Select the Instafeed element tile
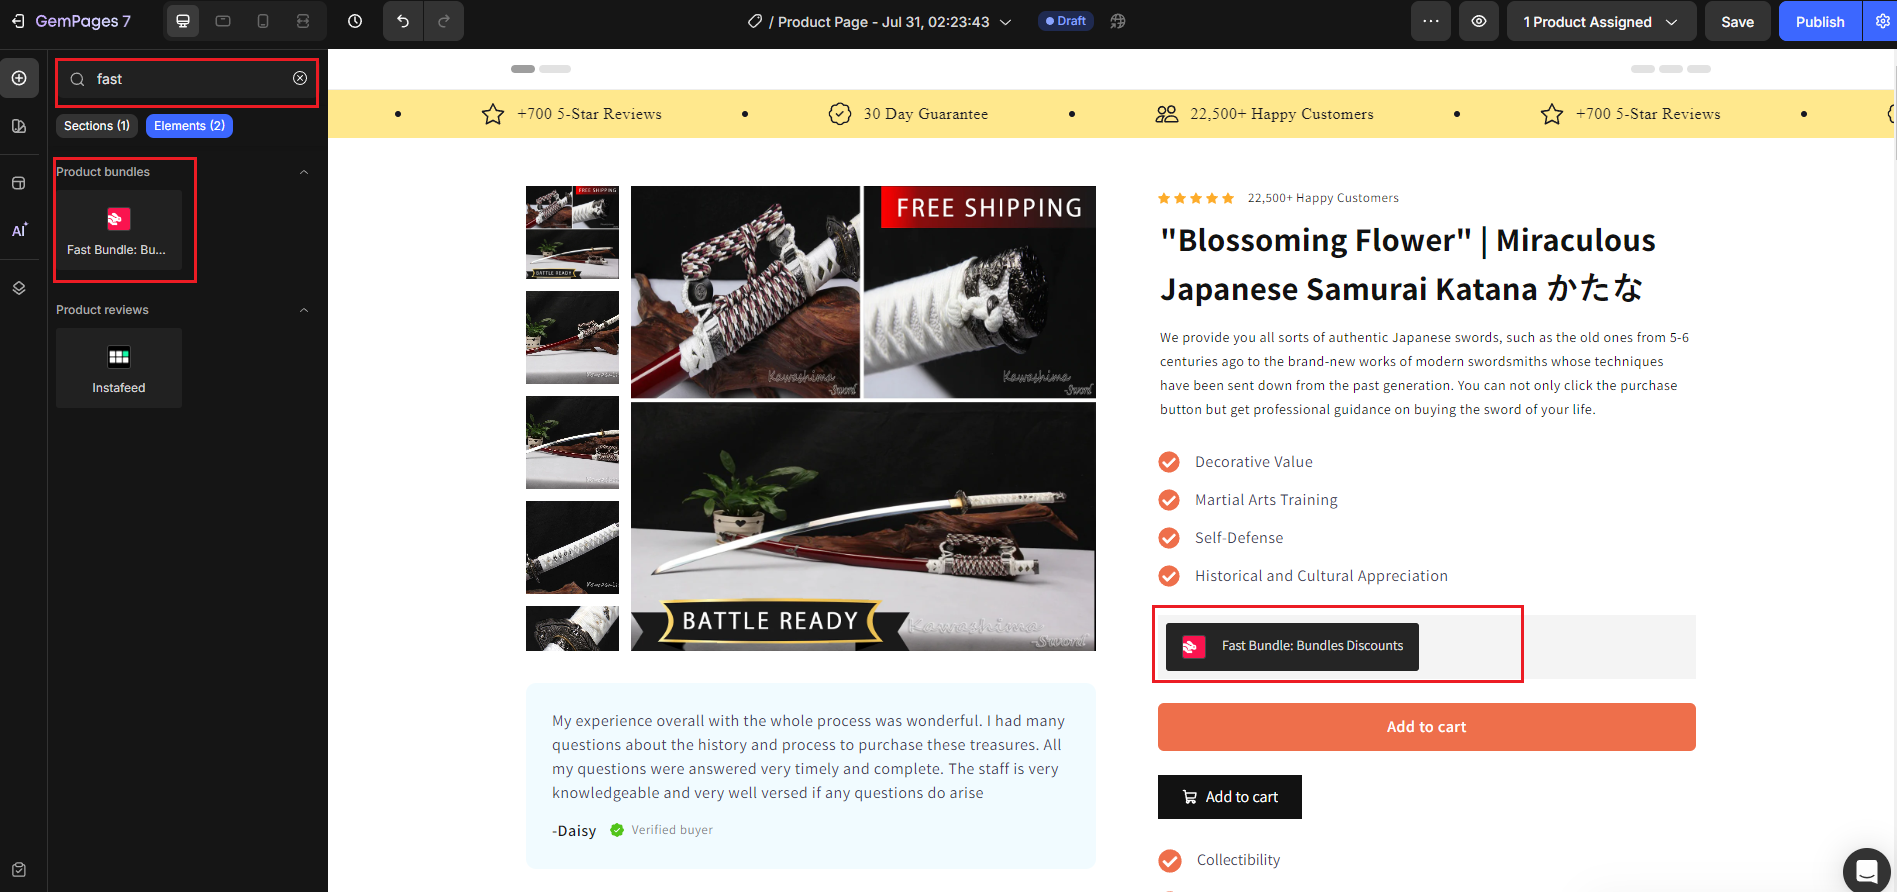Image resolution: width=1897 pixels, height=892 pixels. [x=119, y=368]
